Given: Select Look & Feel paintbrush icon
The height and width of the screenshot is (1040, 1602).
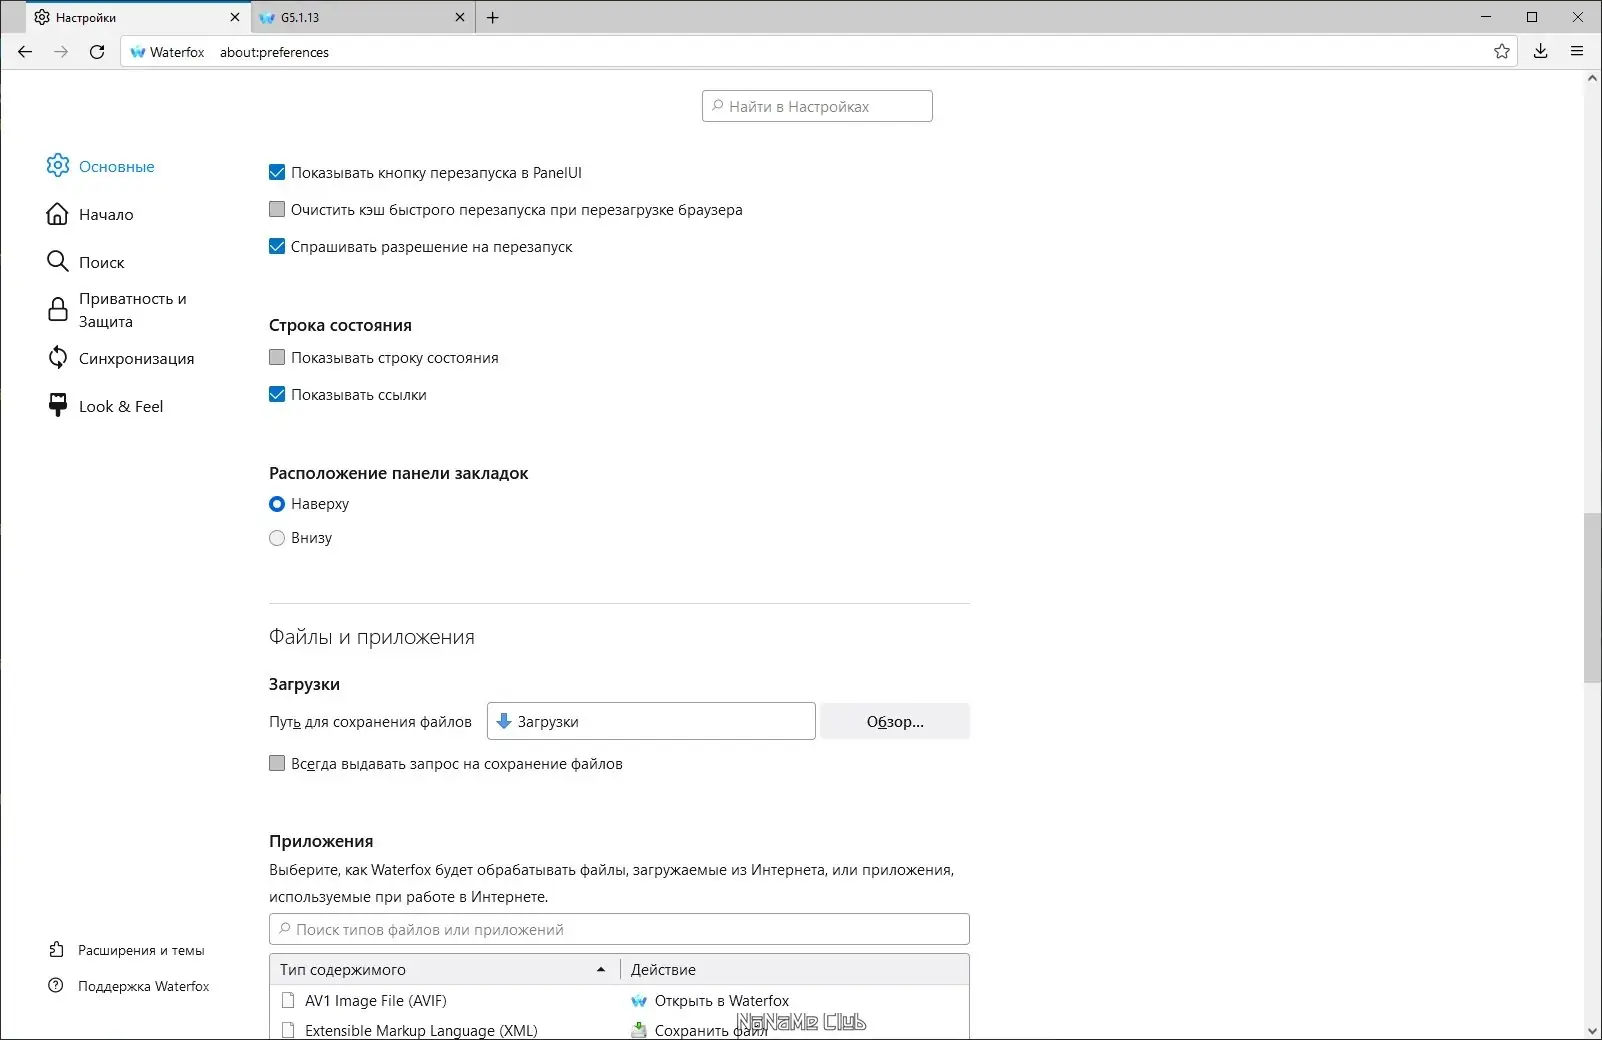Looking at the screenshot, I should click(x=57, y=405).
